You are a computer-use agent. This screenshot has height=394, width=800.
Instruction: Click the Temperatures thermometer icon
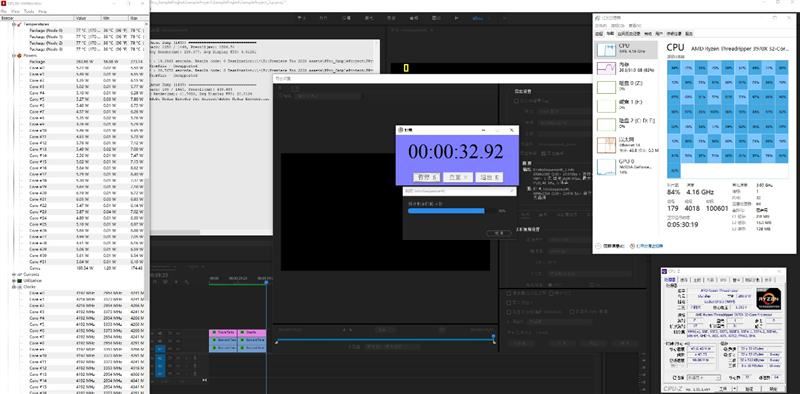click(x=19, y=24)
